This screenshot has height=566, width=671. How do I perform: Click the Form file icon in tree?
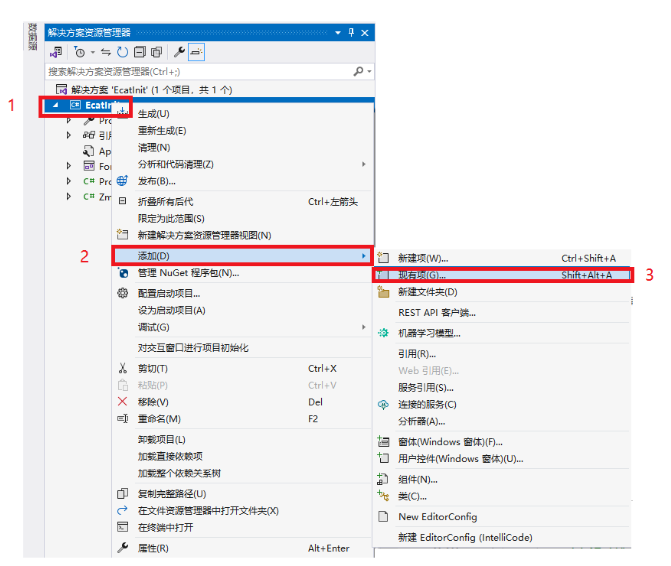pyautogui.click(x=89, y=166)
